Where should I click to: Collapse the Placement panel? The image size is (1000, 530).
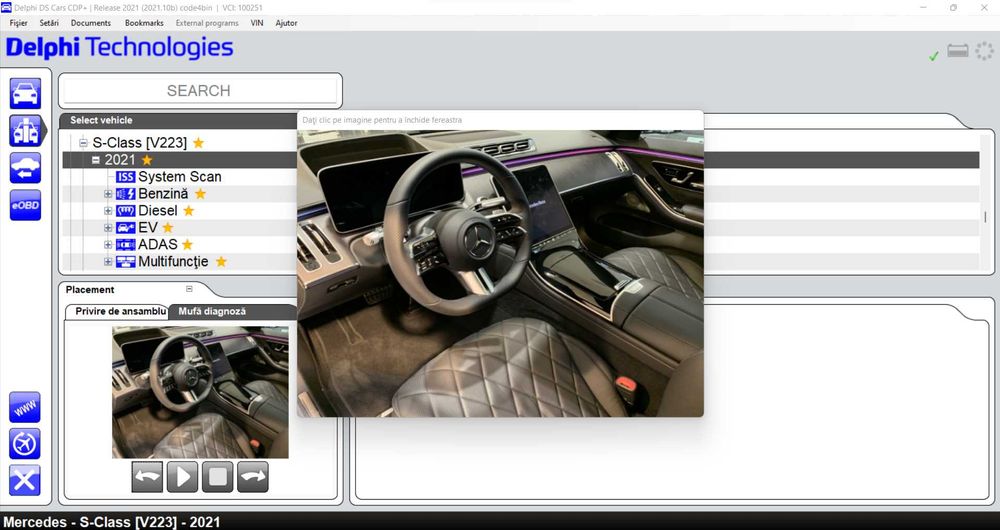coord(189,289)
